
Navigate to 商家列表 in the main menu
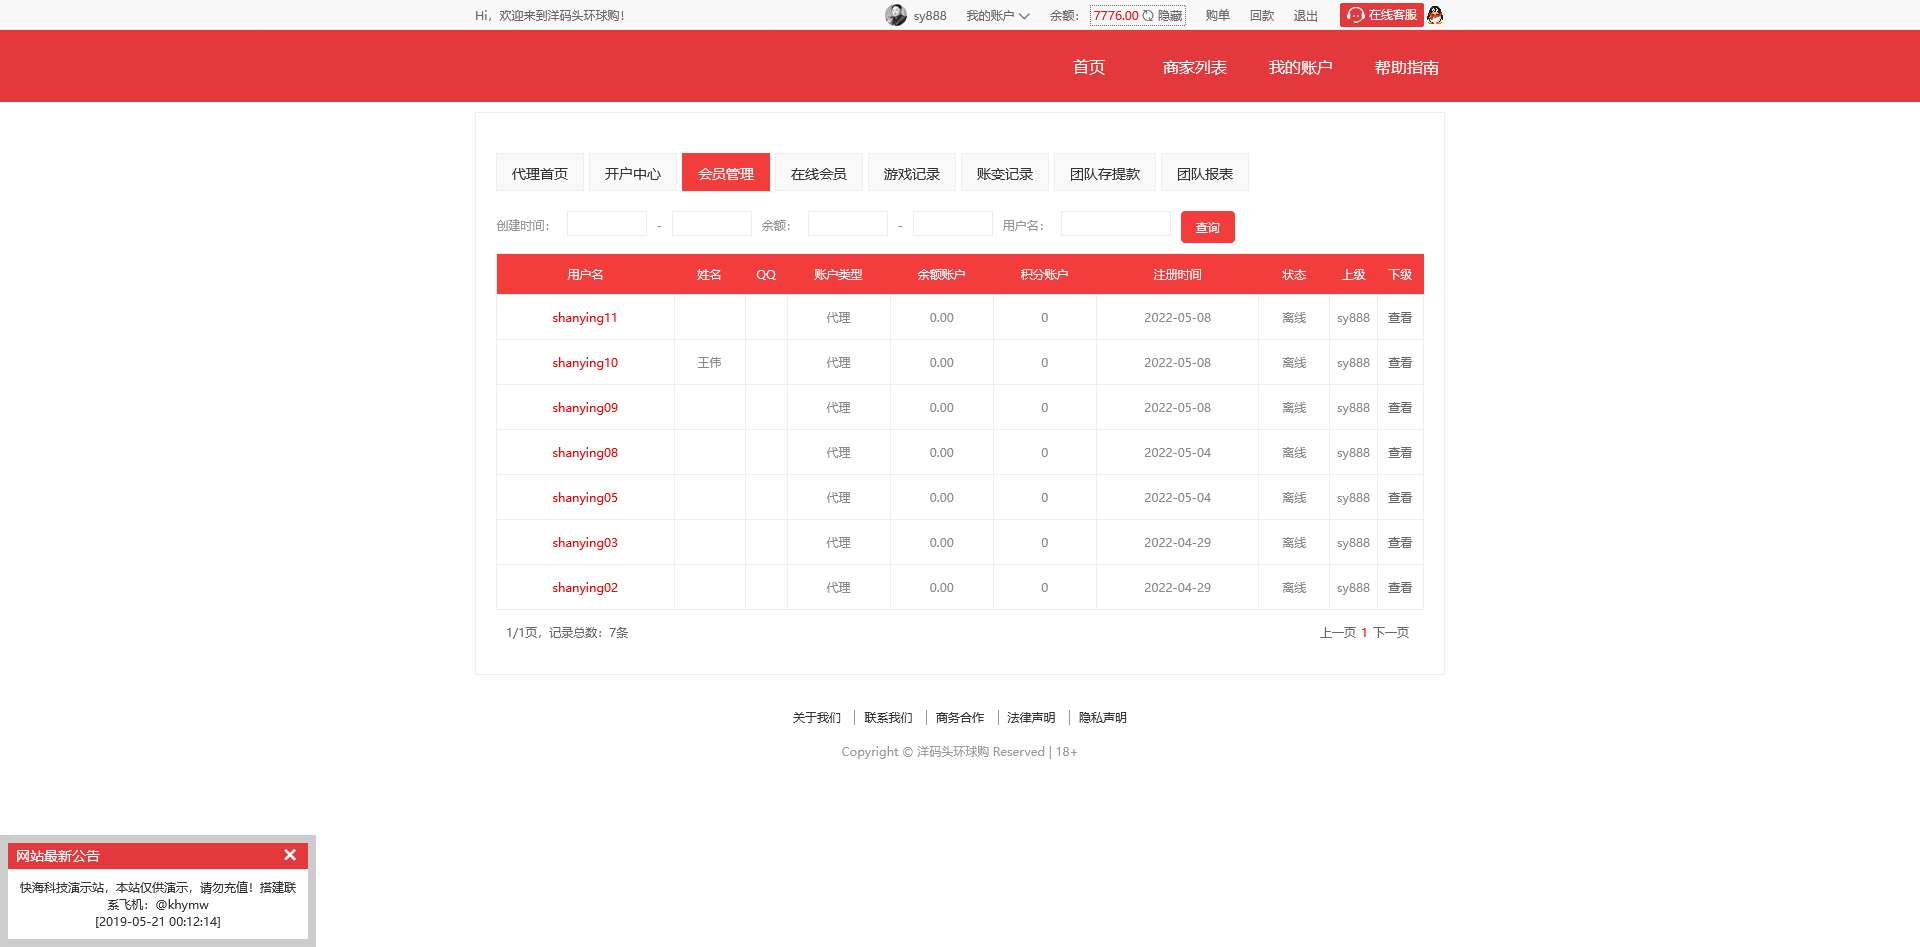[1194, 67]
